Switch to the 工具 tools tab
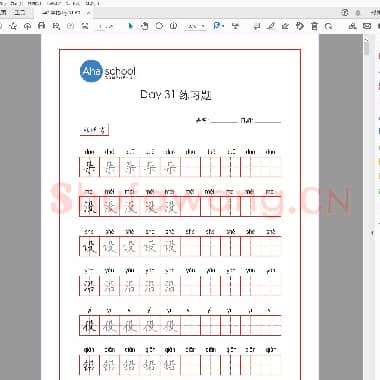Image resolution: width=380 pixels, height=380 pixels. coord(20,13)
